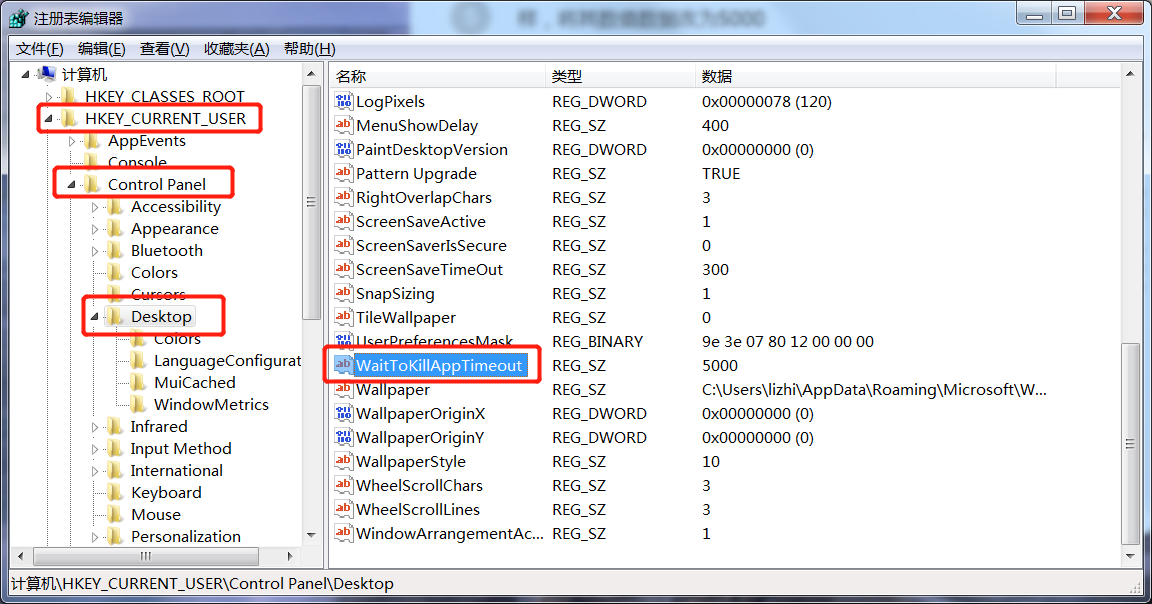The width and height of the screenshot is (1152, 604).
Task: Collapse the Control Panel key
Action: click(x=71, y=184)
